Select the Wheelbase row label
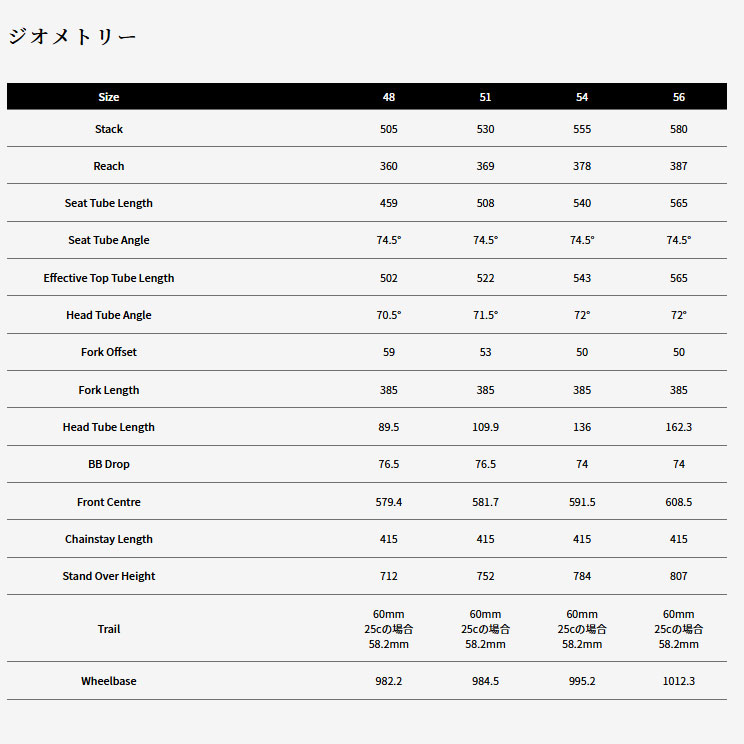Screen dimensions: 744x744 109,681
